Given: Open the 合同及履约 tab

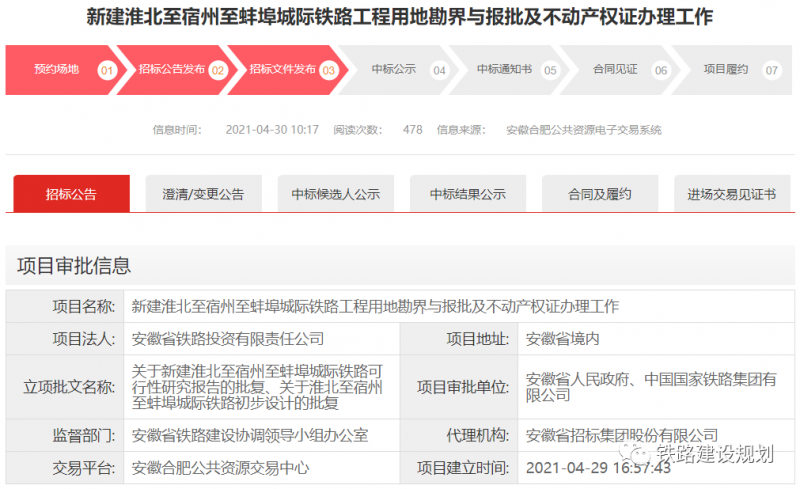Looking at the screenshot, I should [x=600, y=194].
